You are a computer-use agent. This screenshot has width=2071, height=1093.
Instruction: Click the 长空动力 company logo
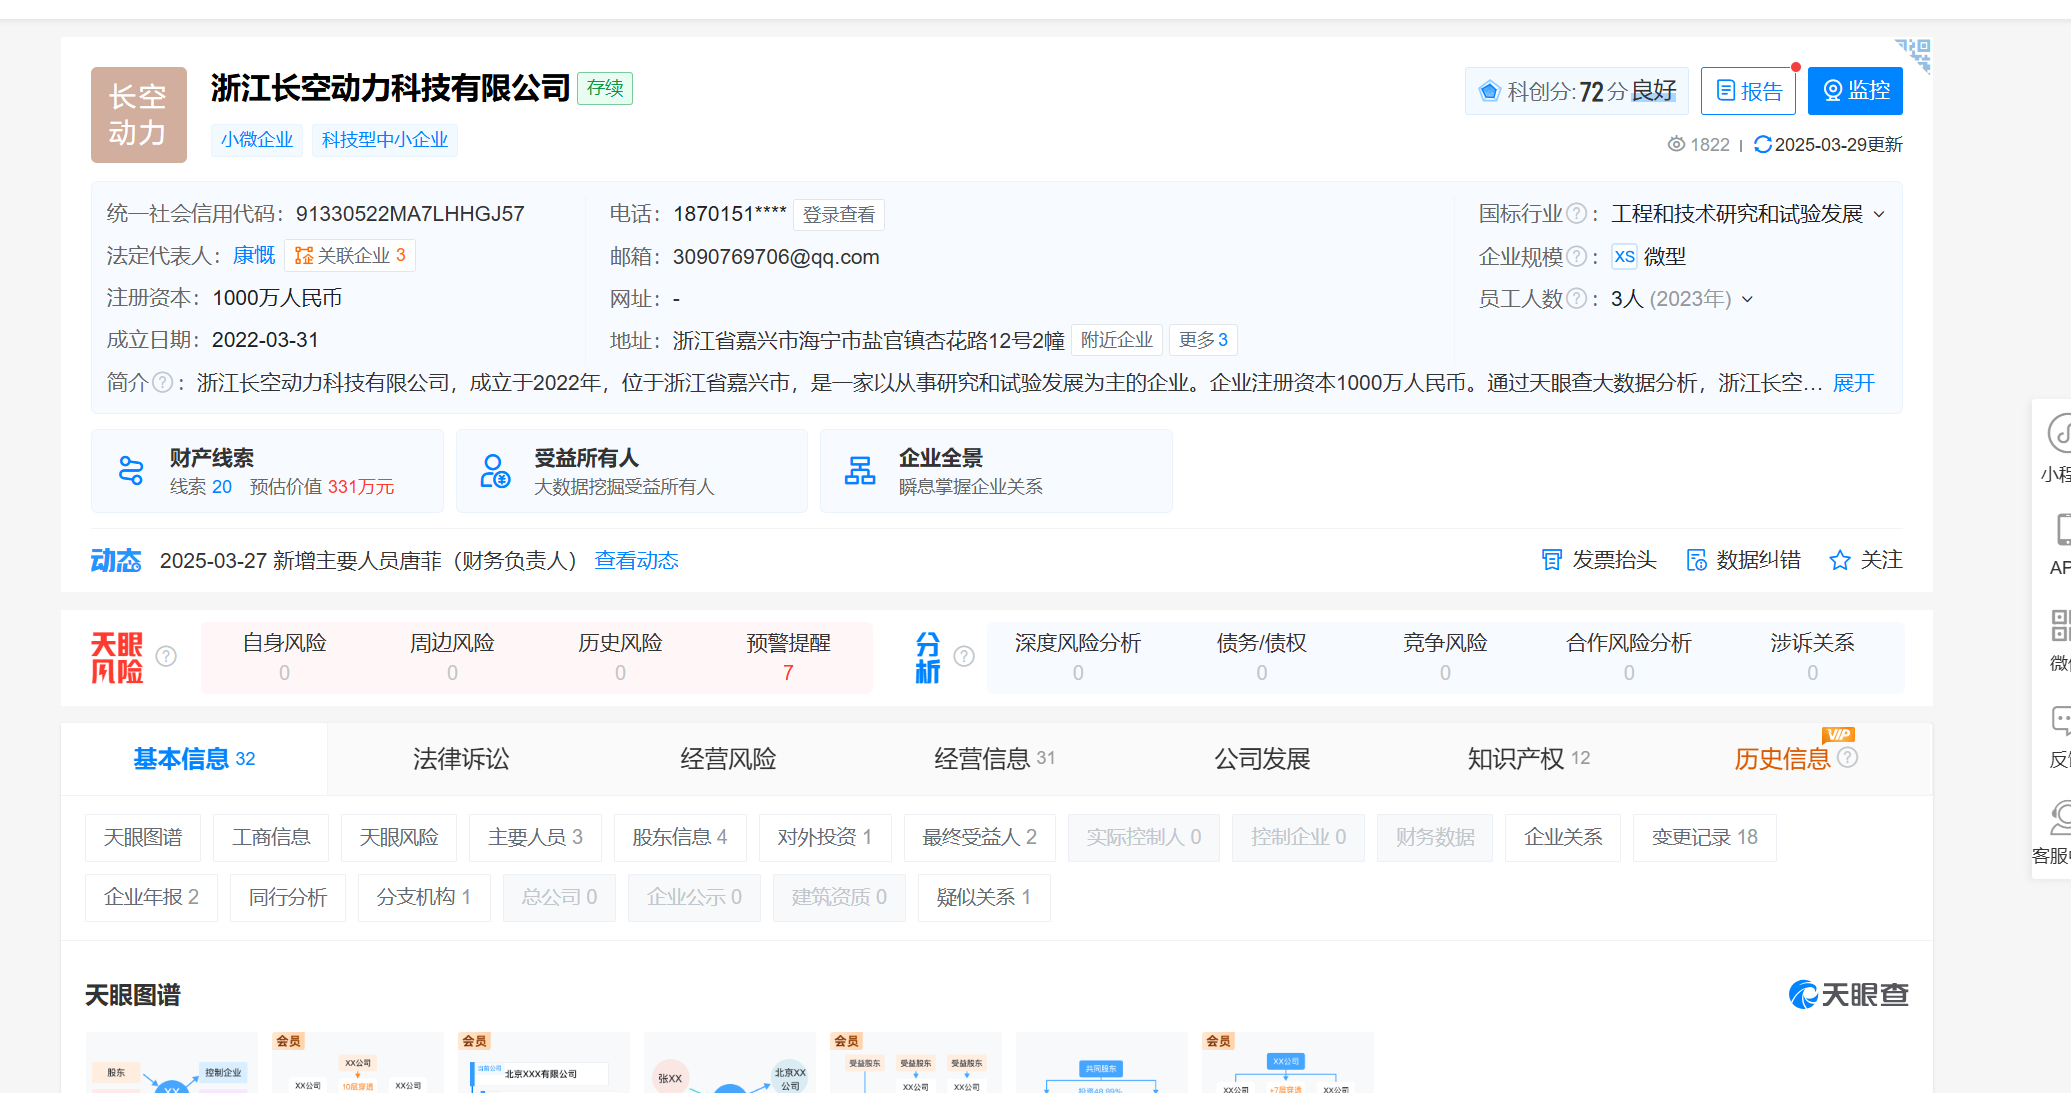pyautogui.click(x=138, y=115)
